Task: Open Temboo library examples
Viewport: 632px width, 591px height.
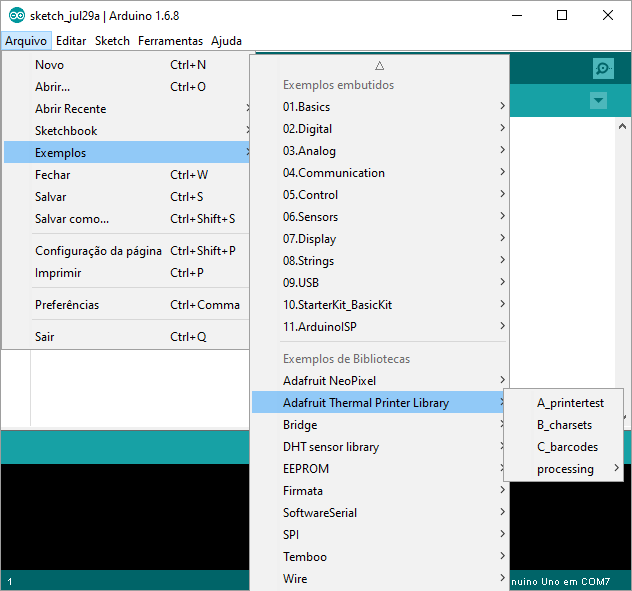Action: pos(380,556)
